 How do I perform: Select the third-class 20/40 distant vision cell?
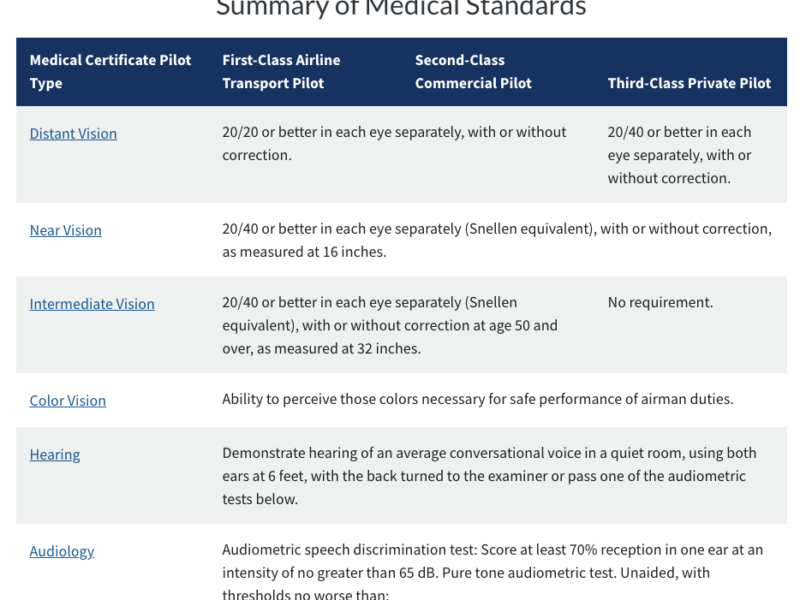click(x=680, y=155)
